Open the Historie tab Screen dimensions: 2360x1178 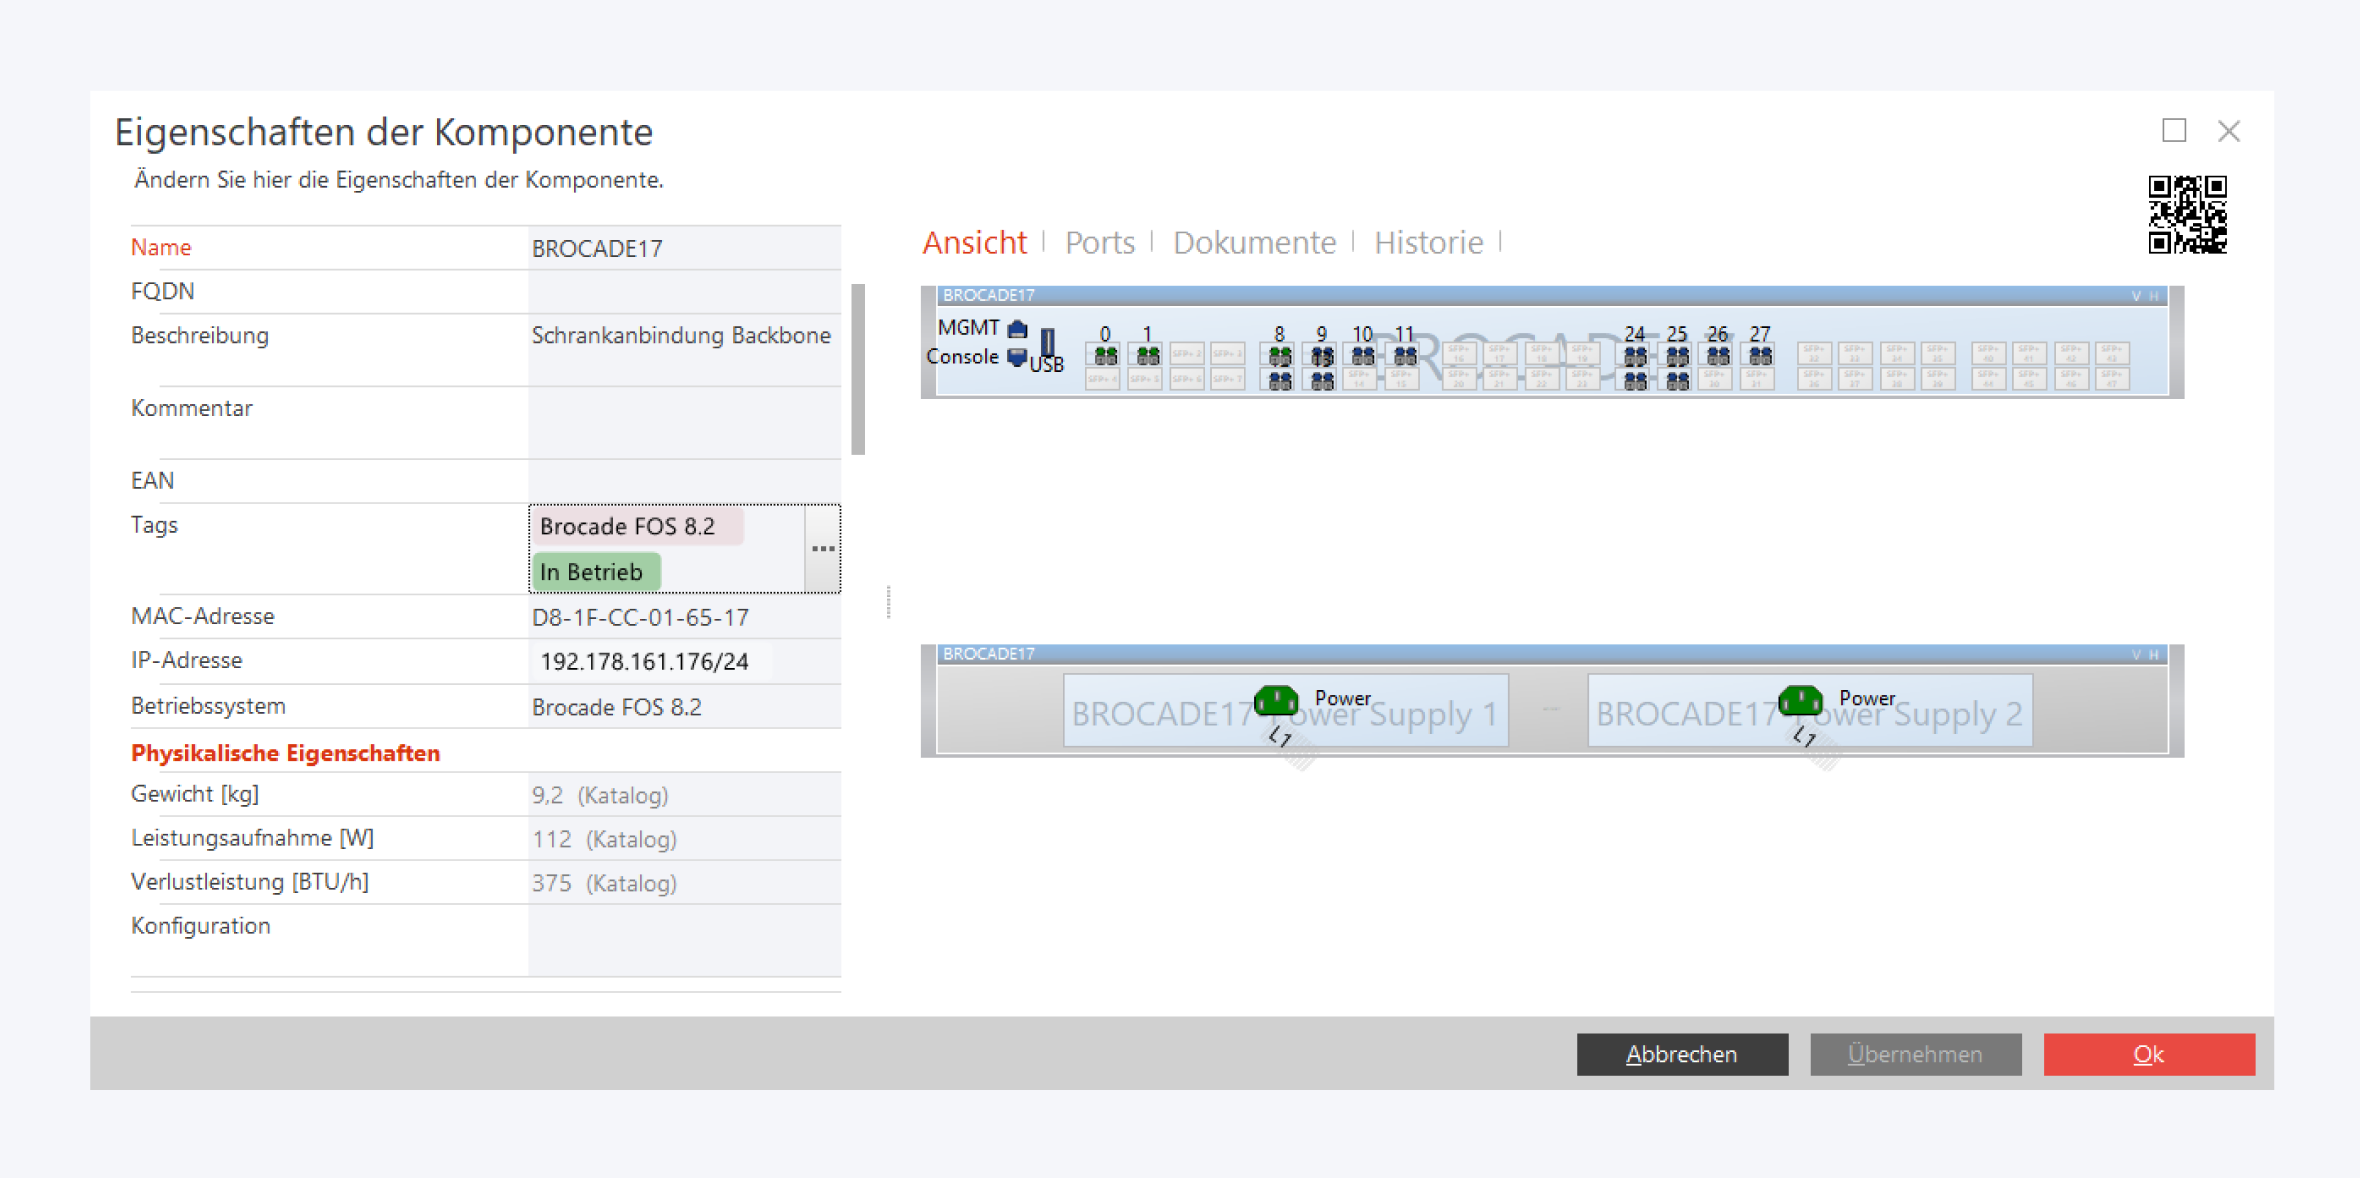click(1428, 243)
